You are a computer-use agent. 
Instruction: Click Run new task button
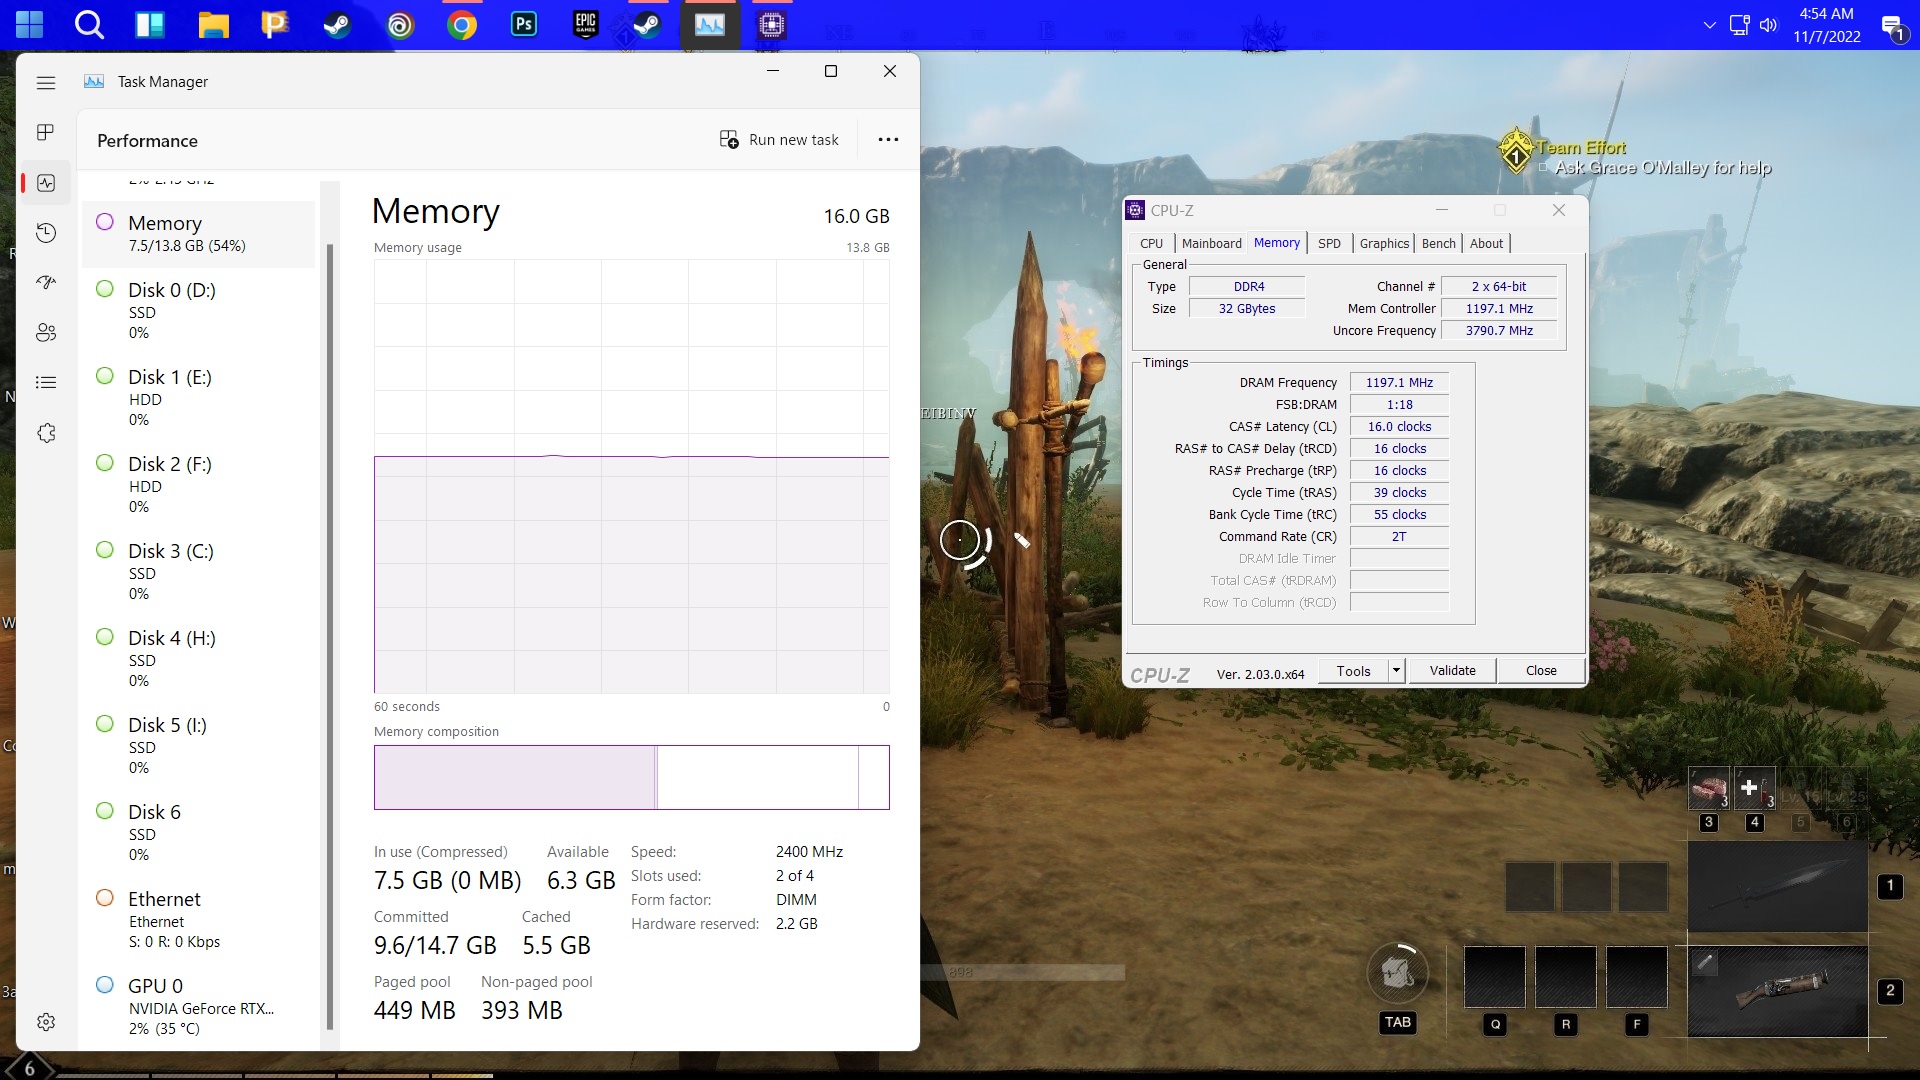(779, 140)
